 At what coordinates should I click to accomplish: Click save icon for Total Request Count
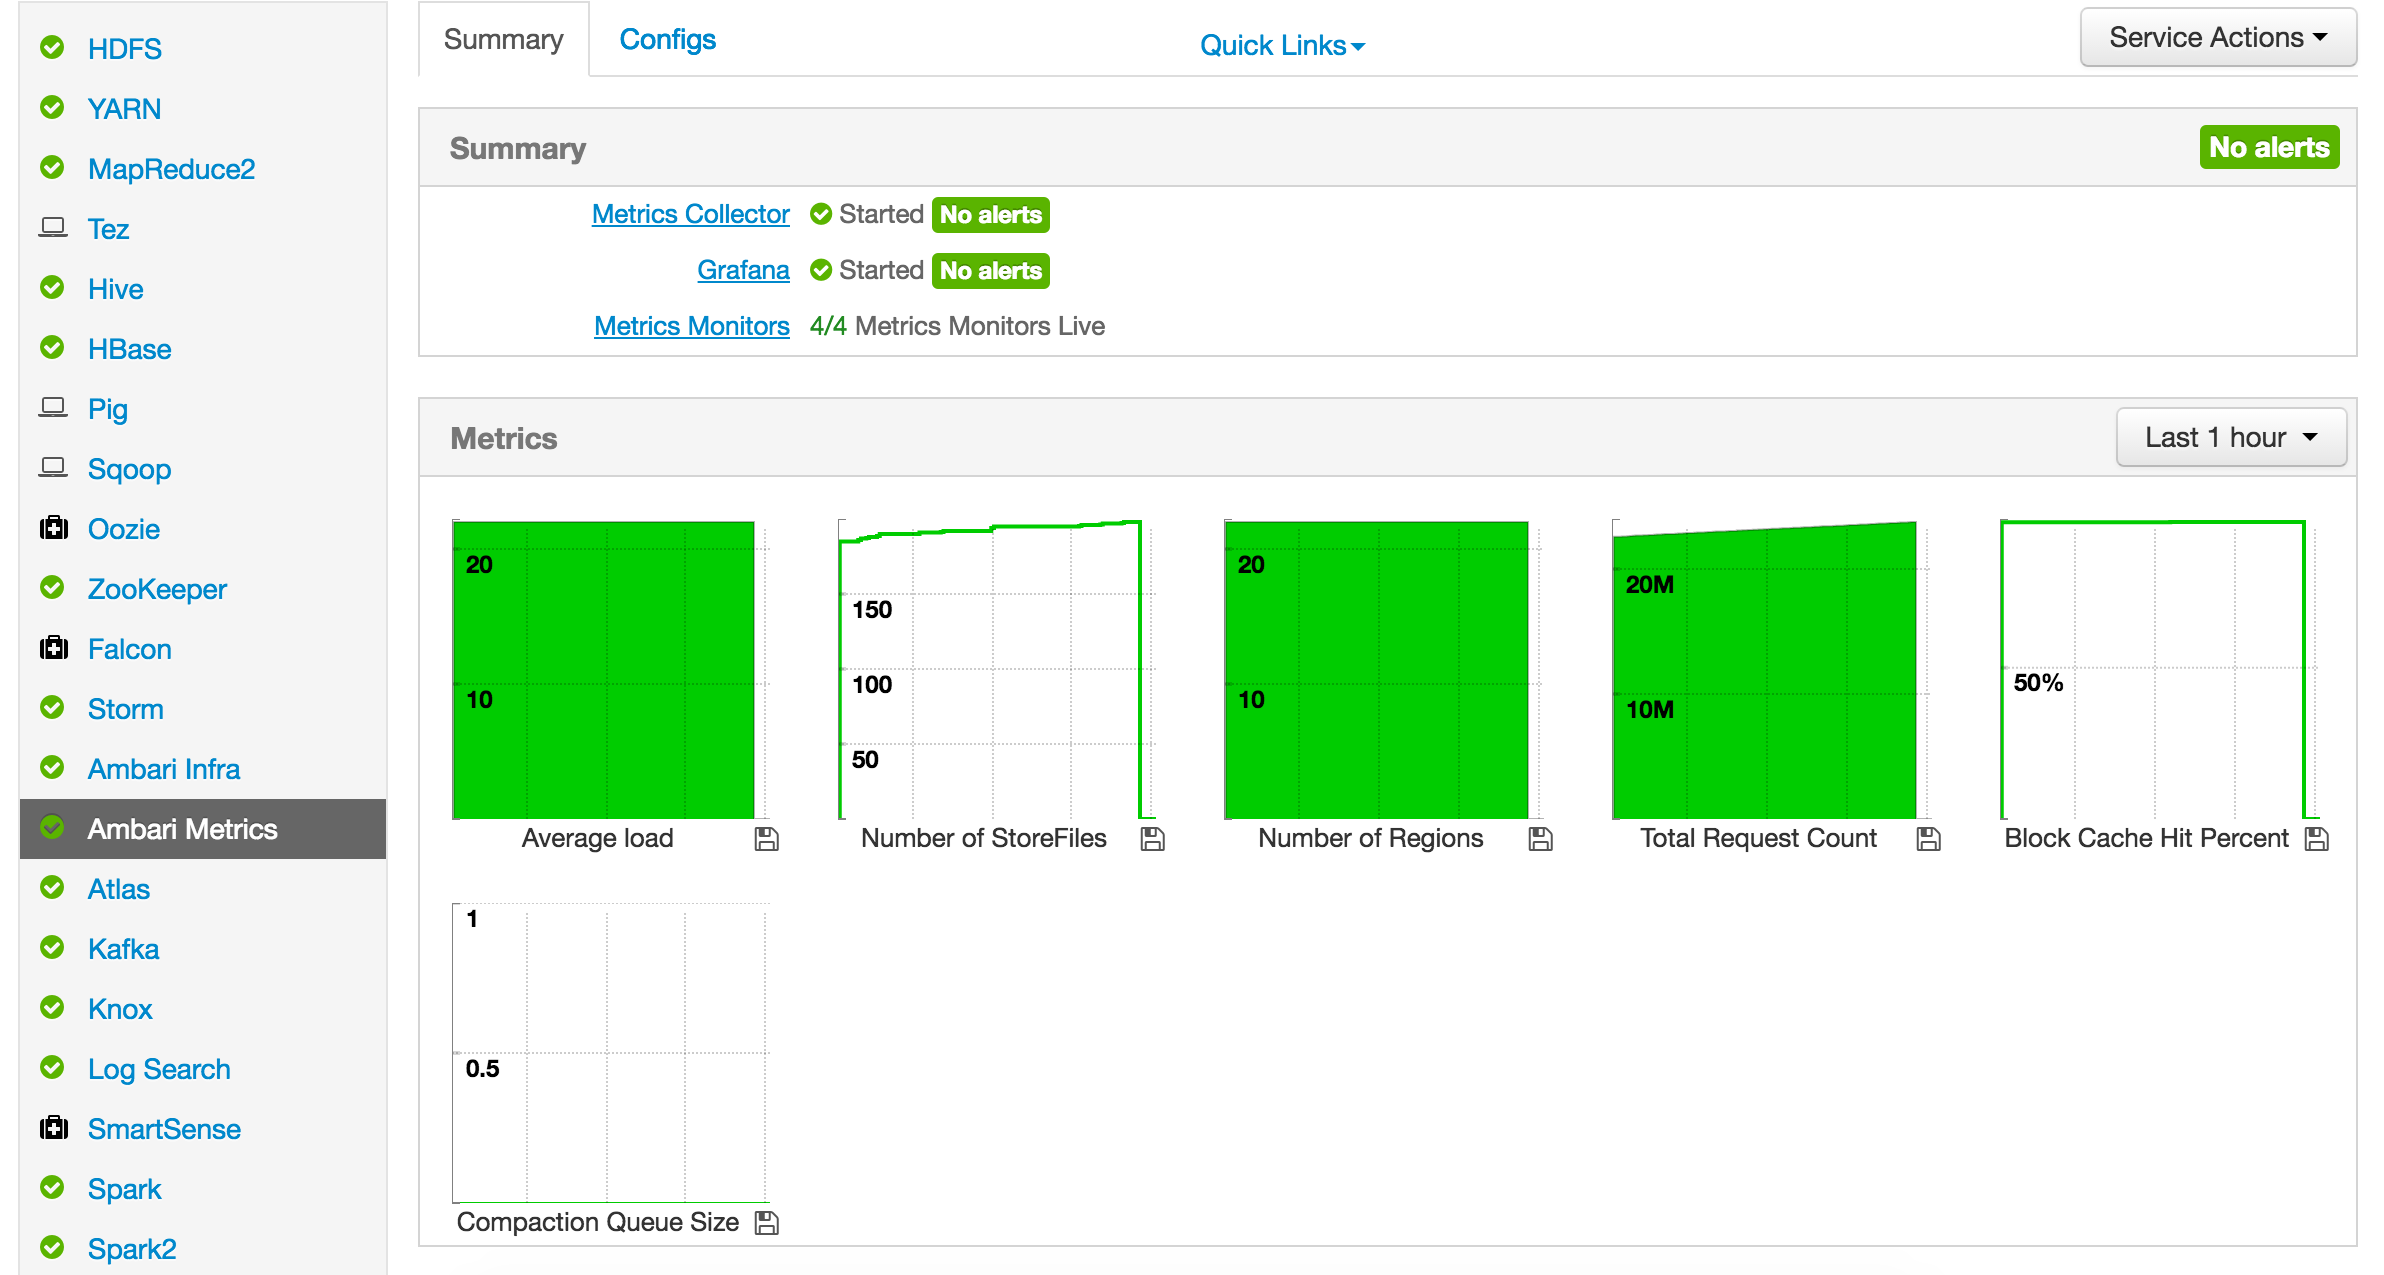tap(1928, 839)
